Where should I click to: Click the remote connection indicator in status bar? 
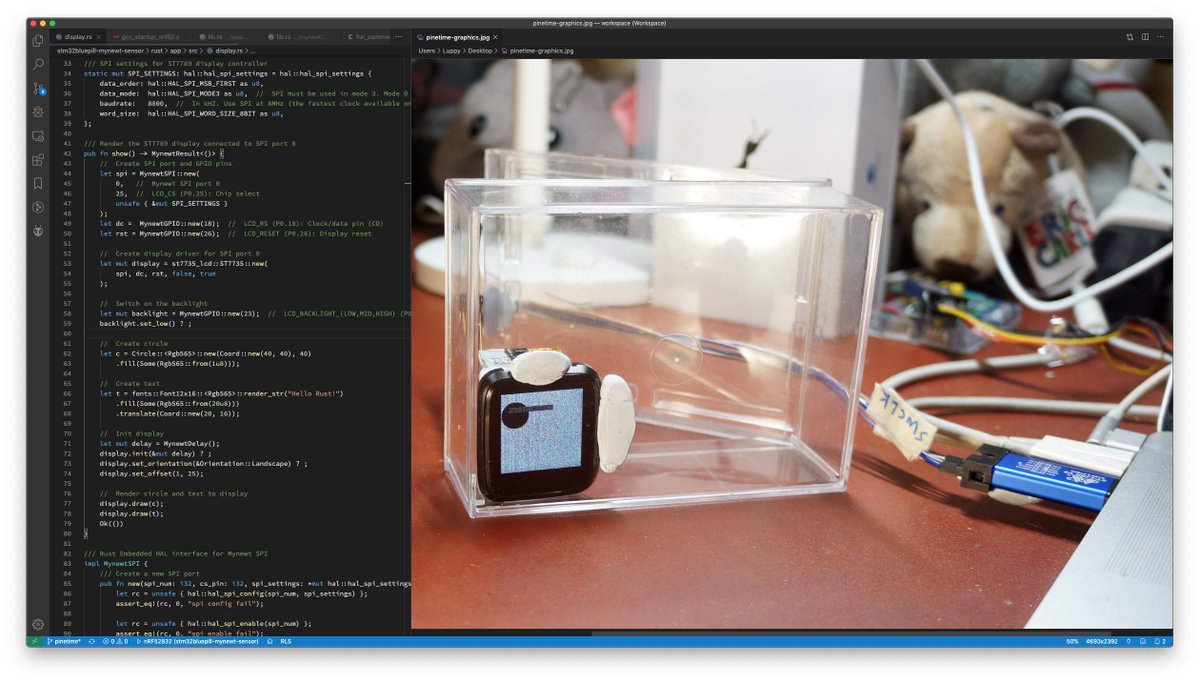[x=35, y=643]
